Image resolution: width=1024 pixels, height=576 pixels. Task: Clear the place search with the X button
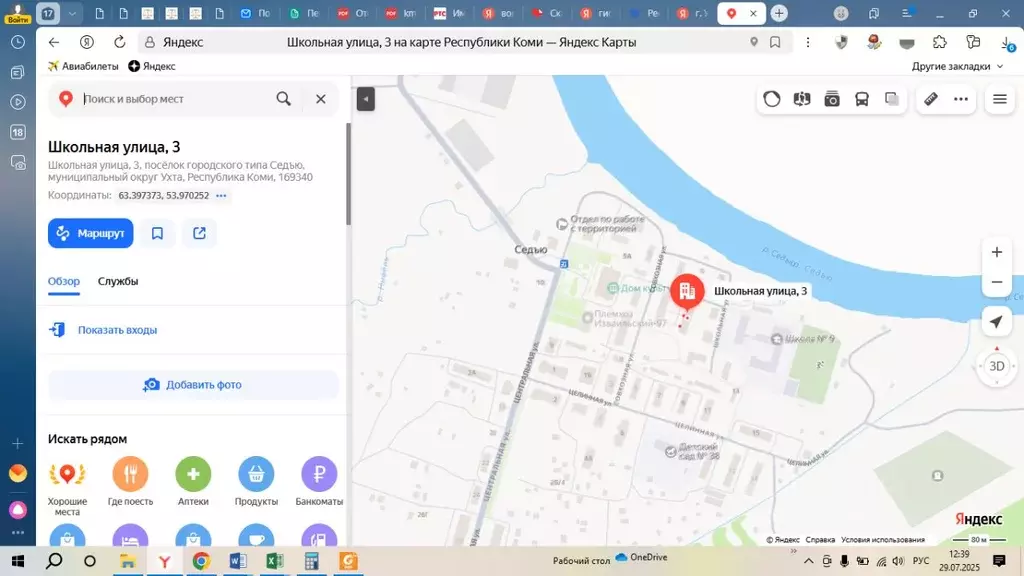pos(321,99)
